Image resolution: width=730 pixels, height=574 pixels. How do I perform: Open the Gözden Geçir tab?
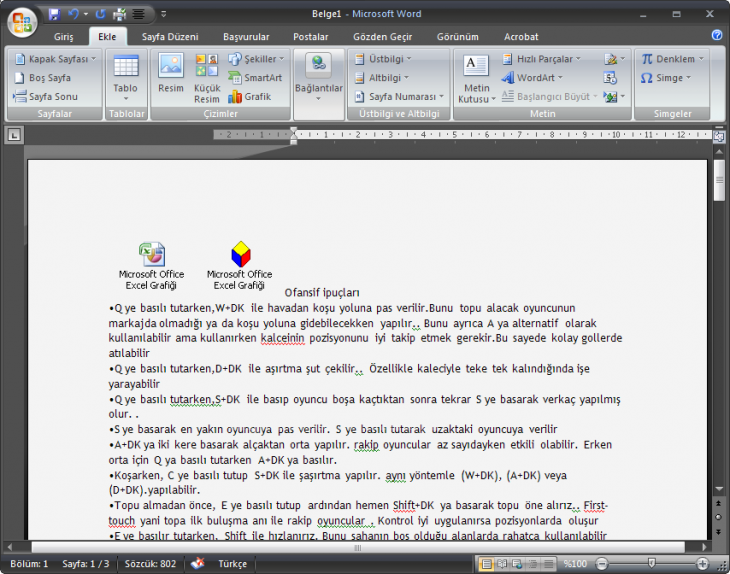382,36
